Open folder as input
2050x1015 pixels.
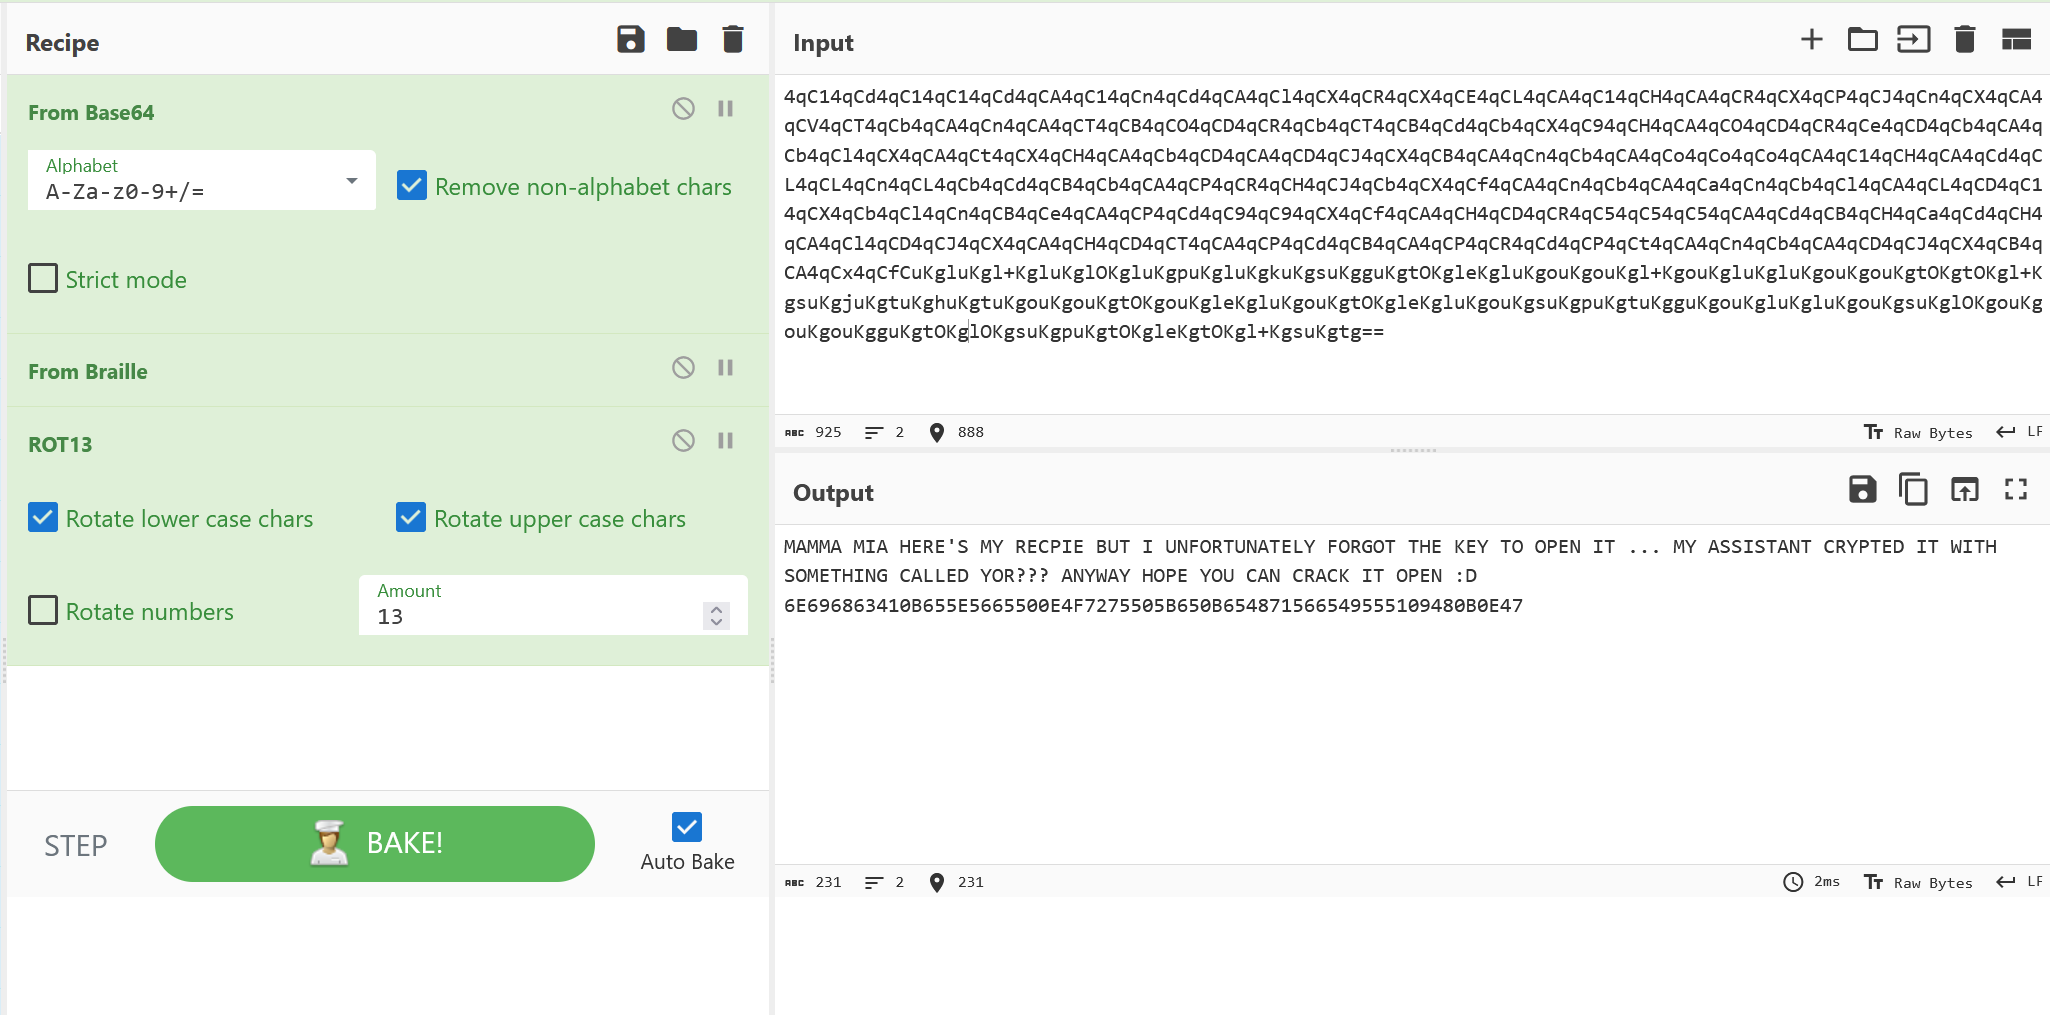pos(1863,39)
